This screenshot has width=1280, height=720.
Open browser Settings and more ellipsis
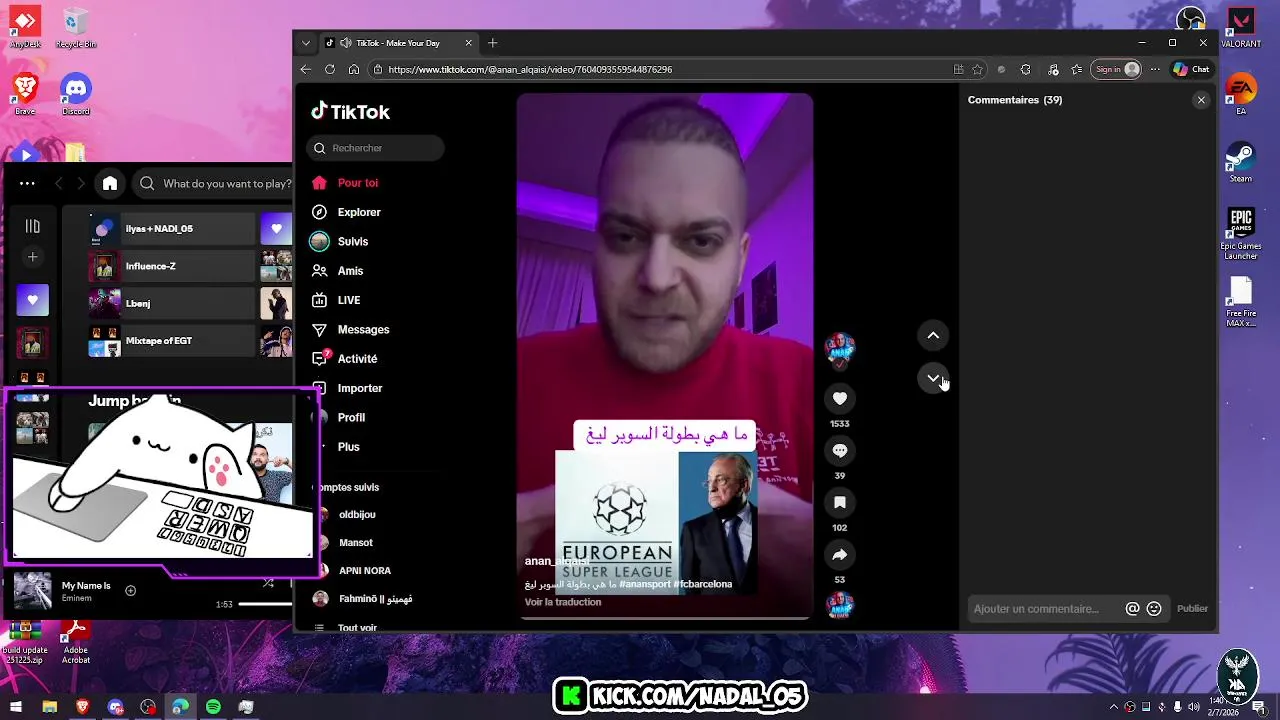(1155, 69)
